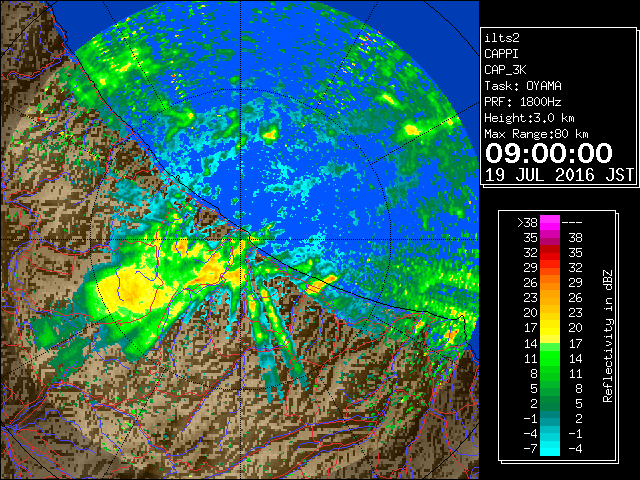
Task: Click the '-4' label at right legend bottom
Action: pos(575,449)
